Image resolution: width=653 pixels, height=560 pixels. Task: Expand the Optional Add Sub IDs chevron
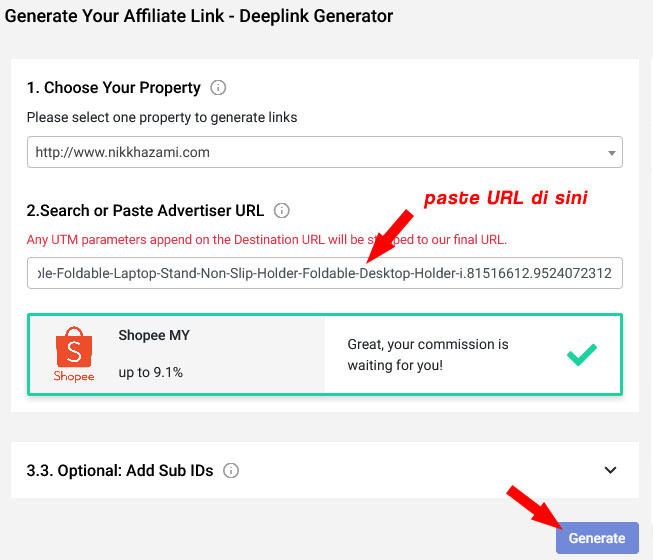pyautogui.click(x=611, y=470)
